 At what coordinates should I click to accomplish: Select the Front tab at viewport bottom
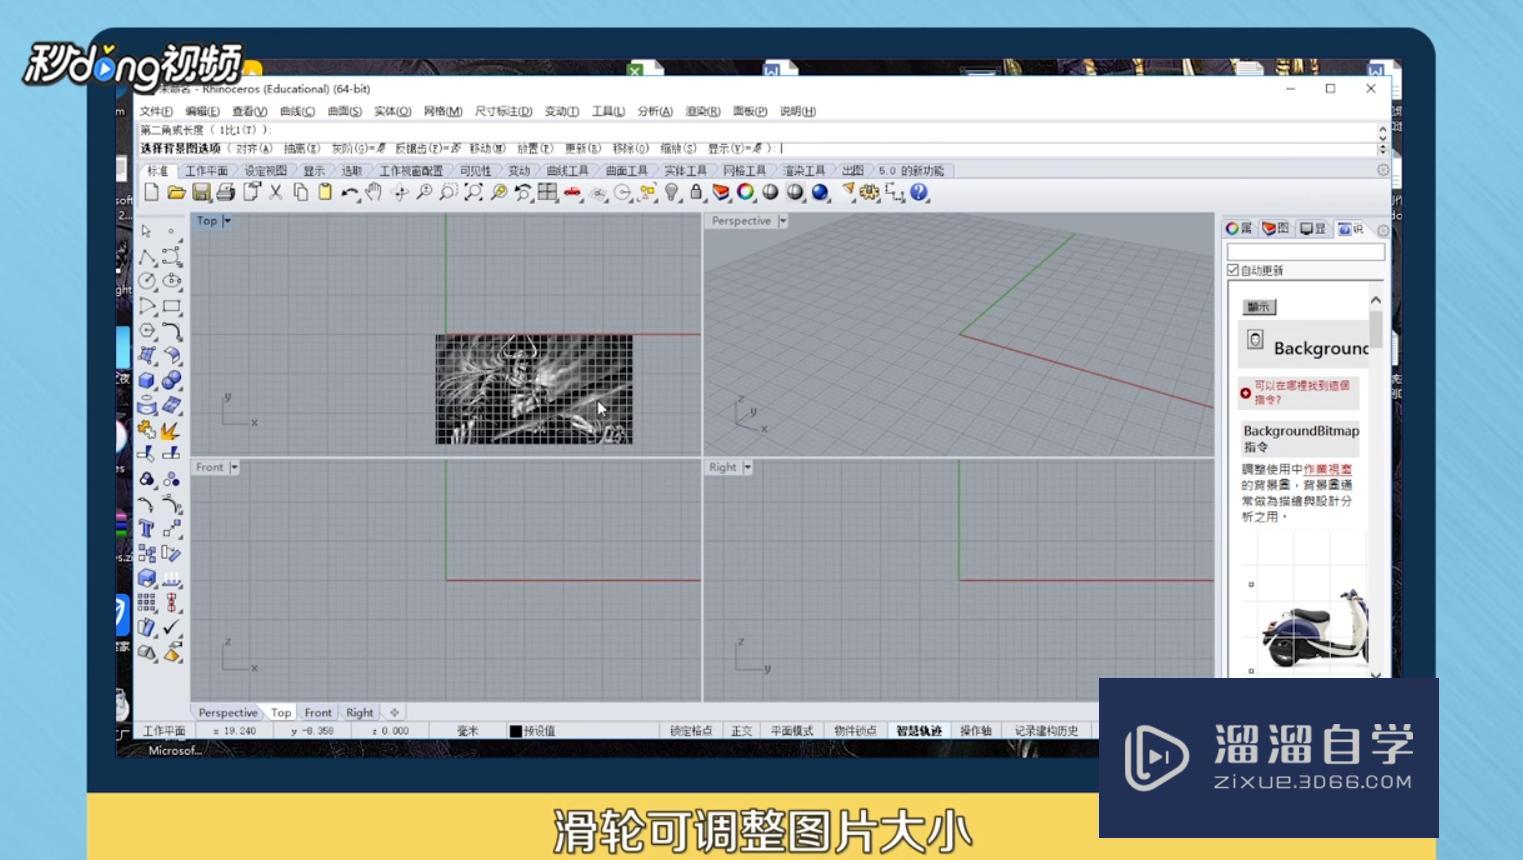[318, 713]
